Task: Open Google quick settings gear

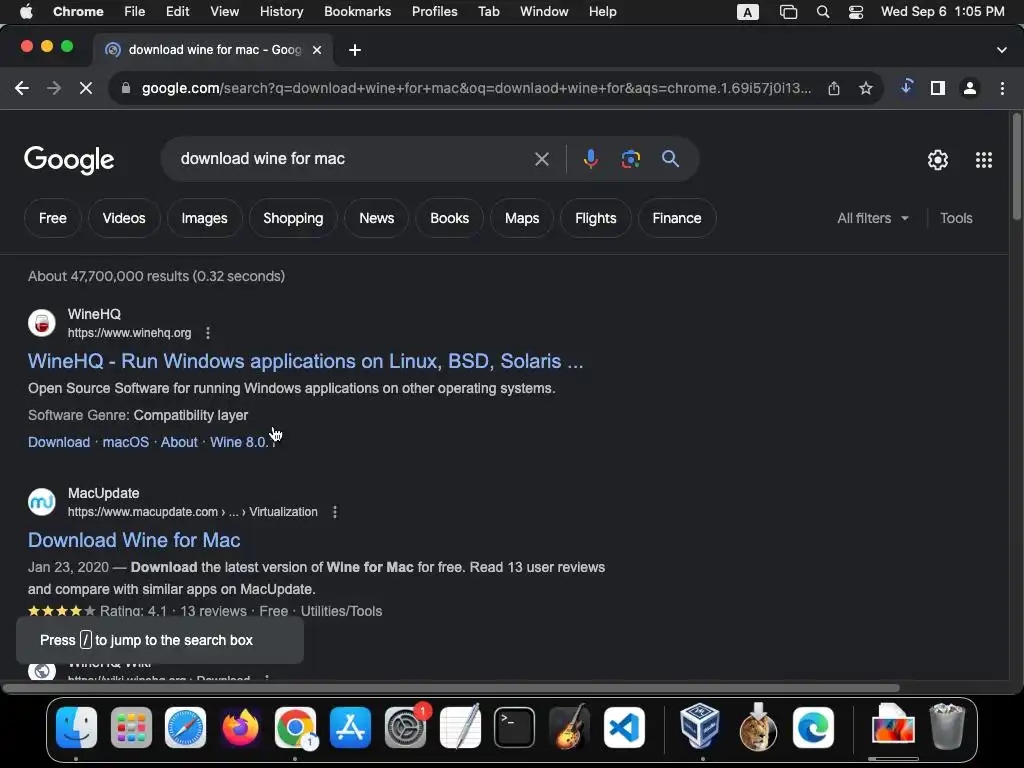Action: pos(938,160)
